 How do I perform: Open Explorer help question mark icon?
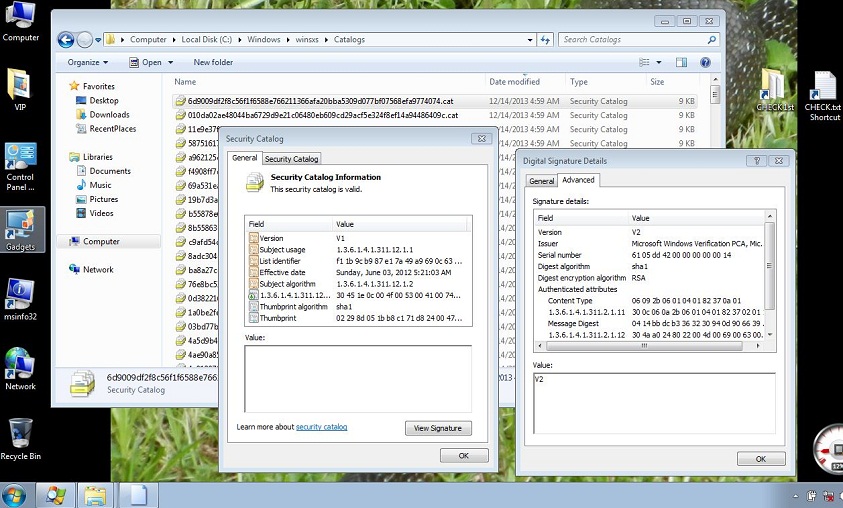tap(705, 62)
